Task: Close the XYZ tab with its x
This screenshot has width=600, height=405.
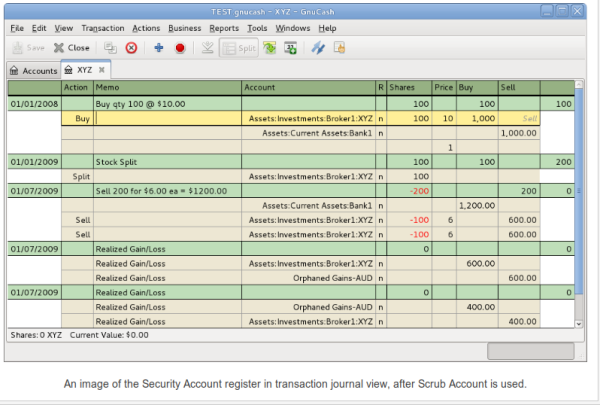Action: (102, 70)
